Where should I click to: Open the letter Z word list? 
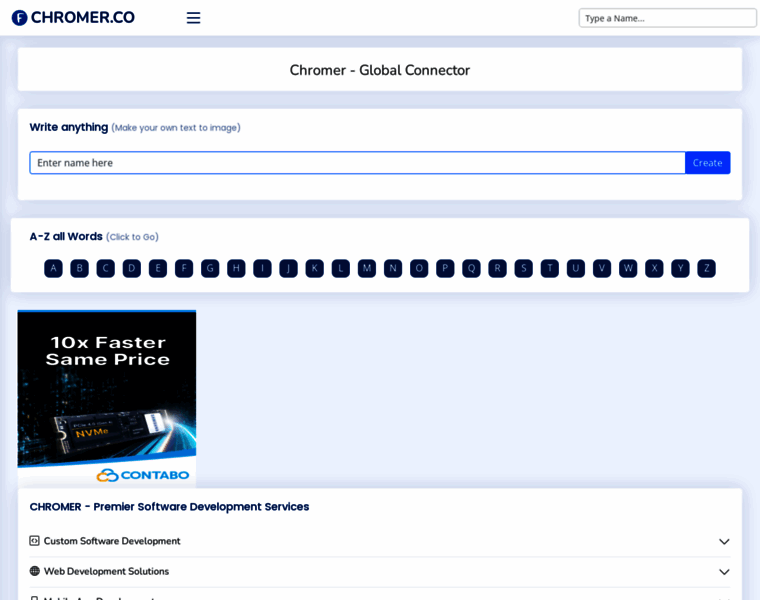point(707,268)
